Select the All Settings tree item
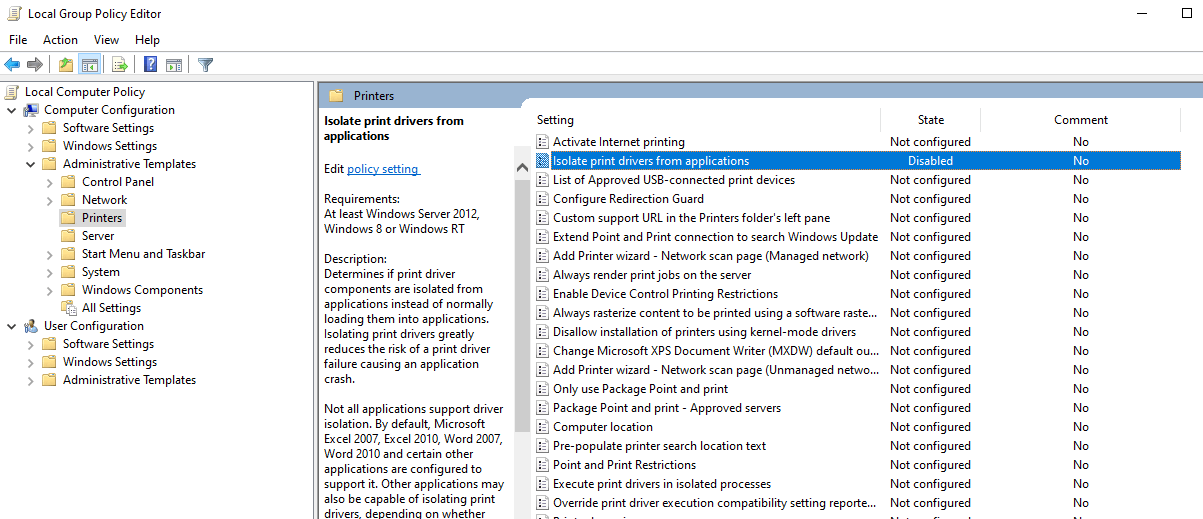The width and height of the screenshot is (1203, 519). click(x=111, y=308)
